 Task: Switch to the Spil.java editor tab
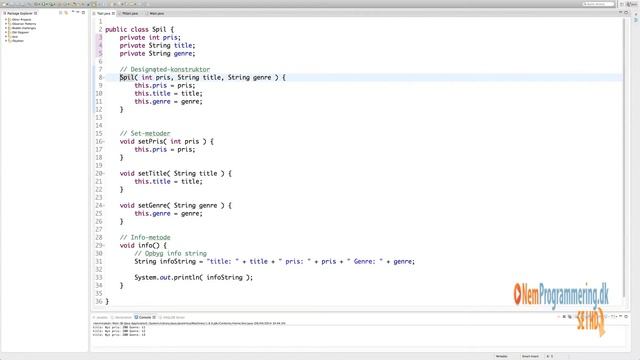coord(103,13)
